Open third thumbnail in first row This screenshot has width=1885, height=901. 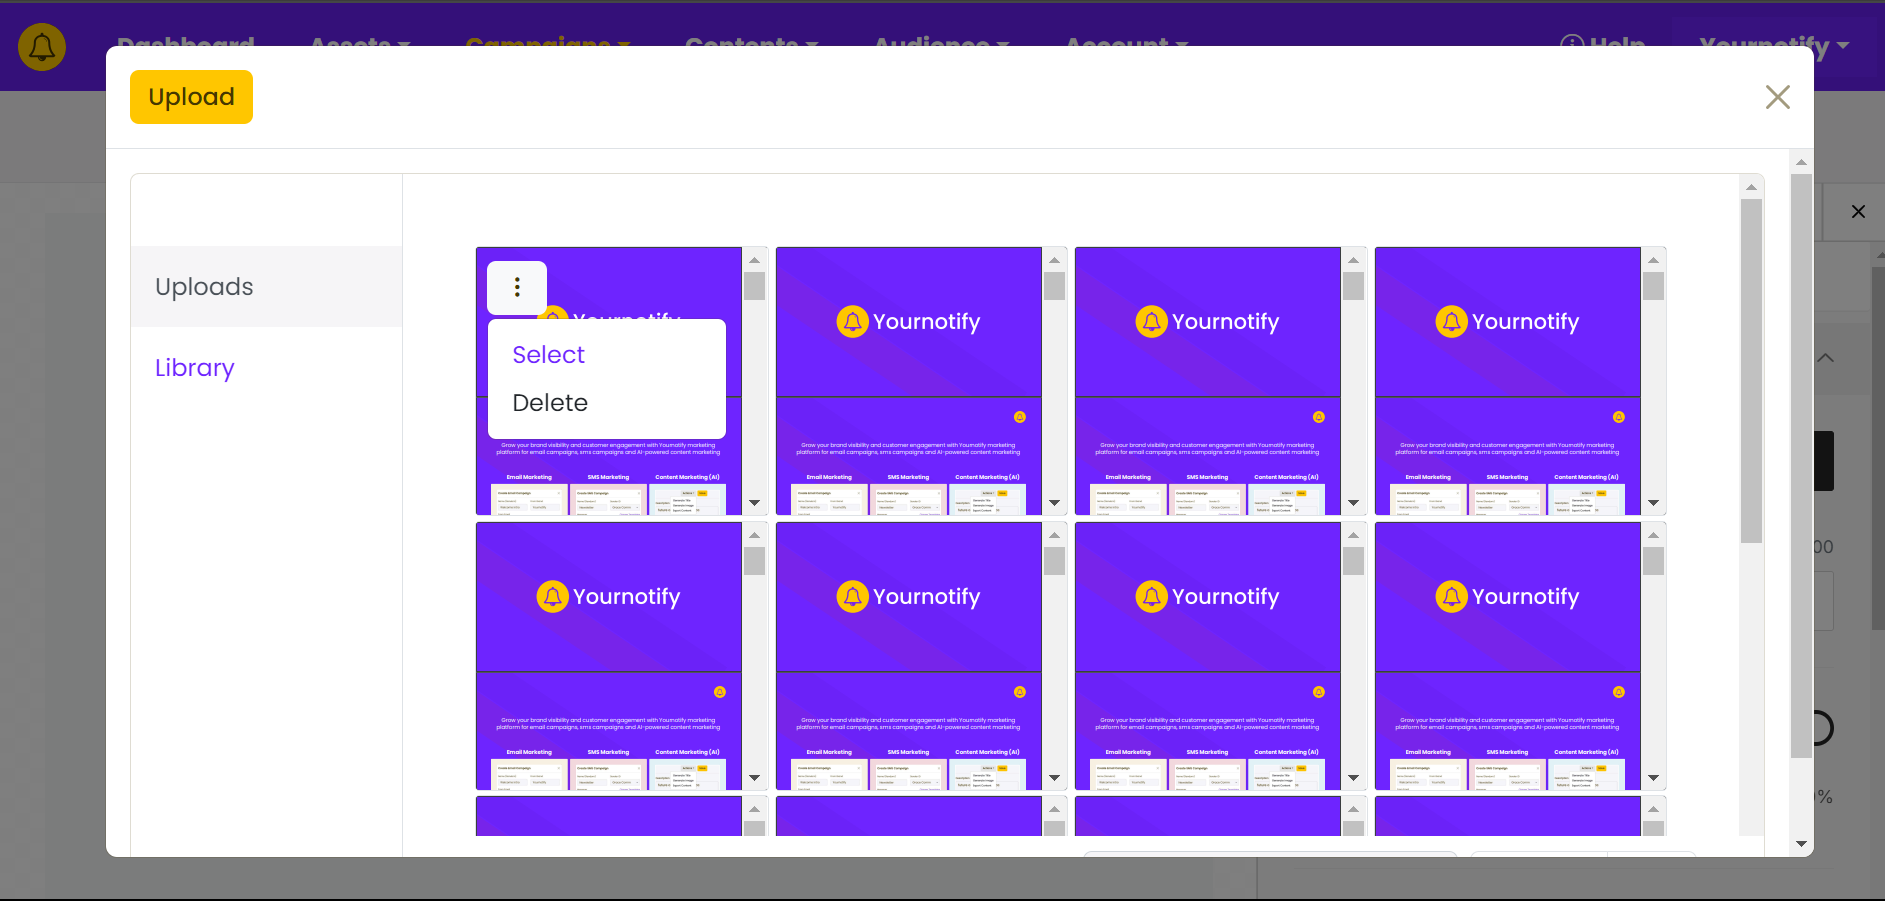[1208, 381]
